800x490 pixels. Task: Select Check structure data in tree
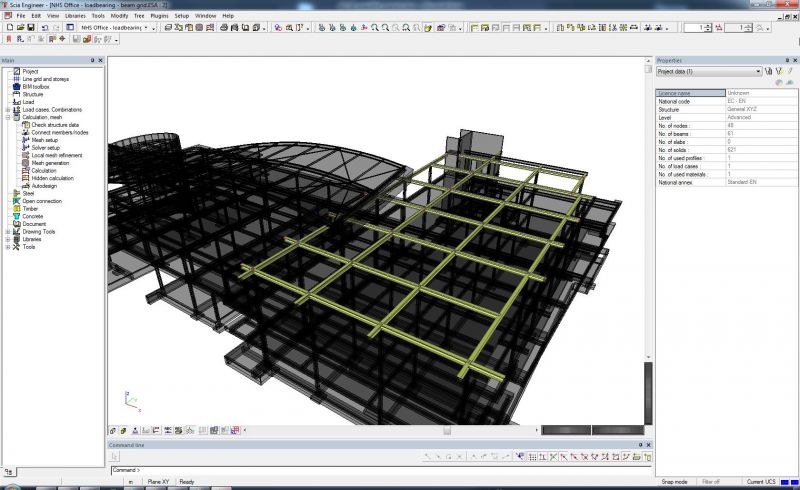point(54,125)
